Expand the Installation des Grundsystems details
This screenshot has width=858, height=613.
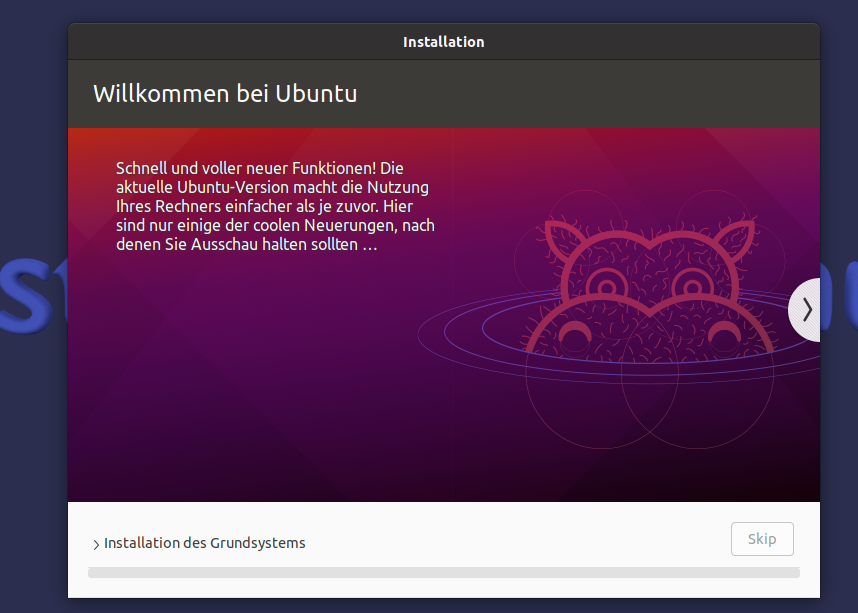pos(96,544)
